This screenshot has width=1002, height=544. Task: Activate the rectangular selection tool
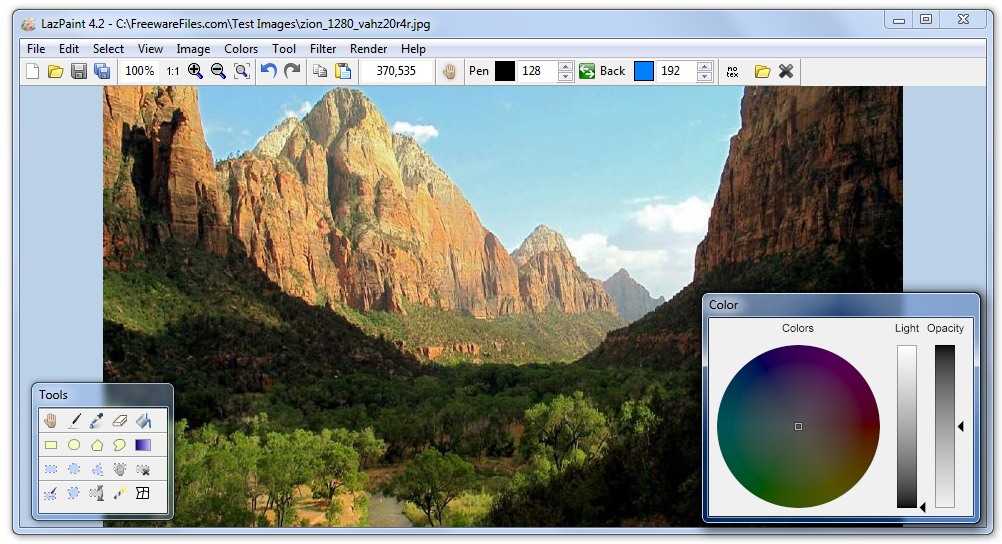(50, 469)
